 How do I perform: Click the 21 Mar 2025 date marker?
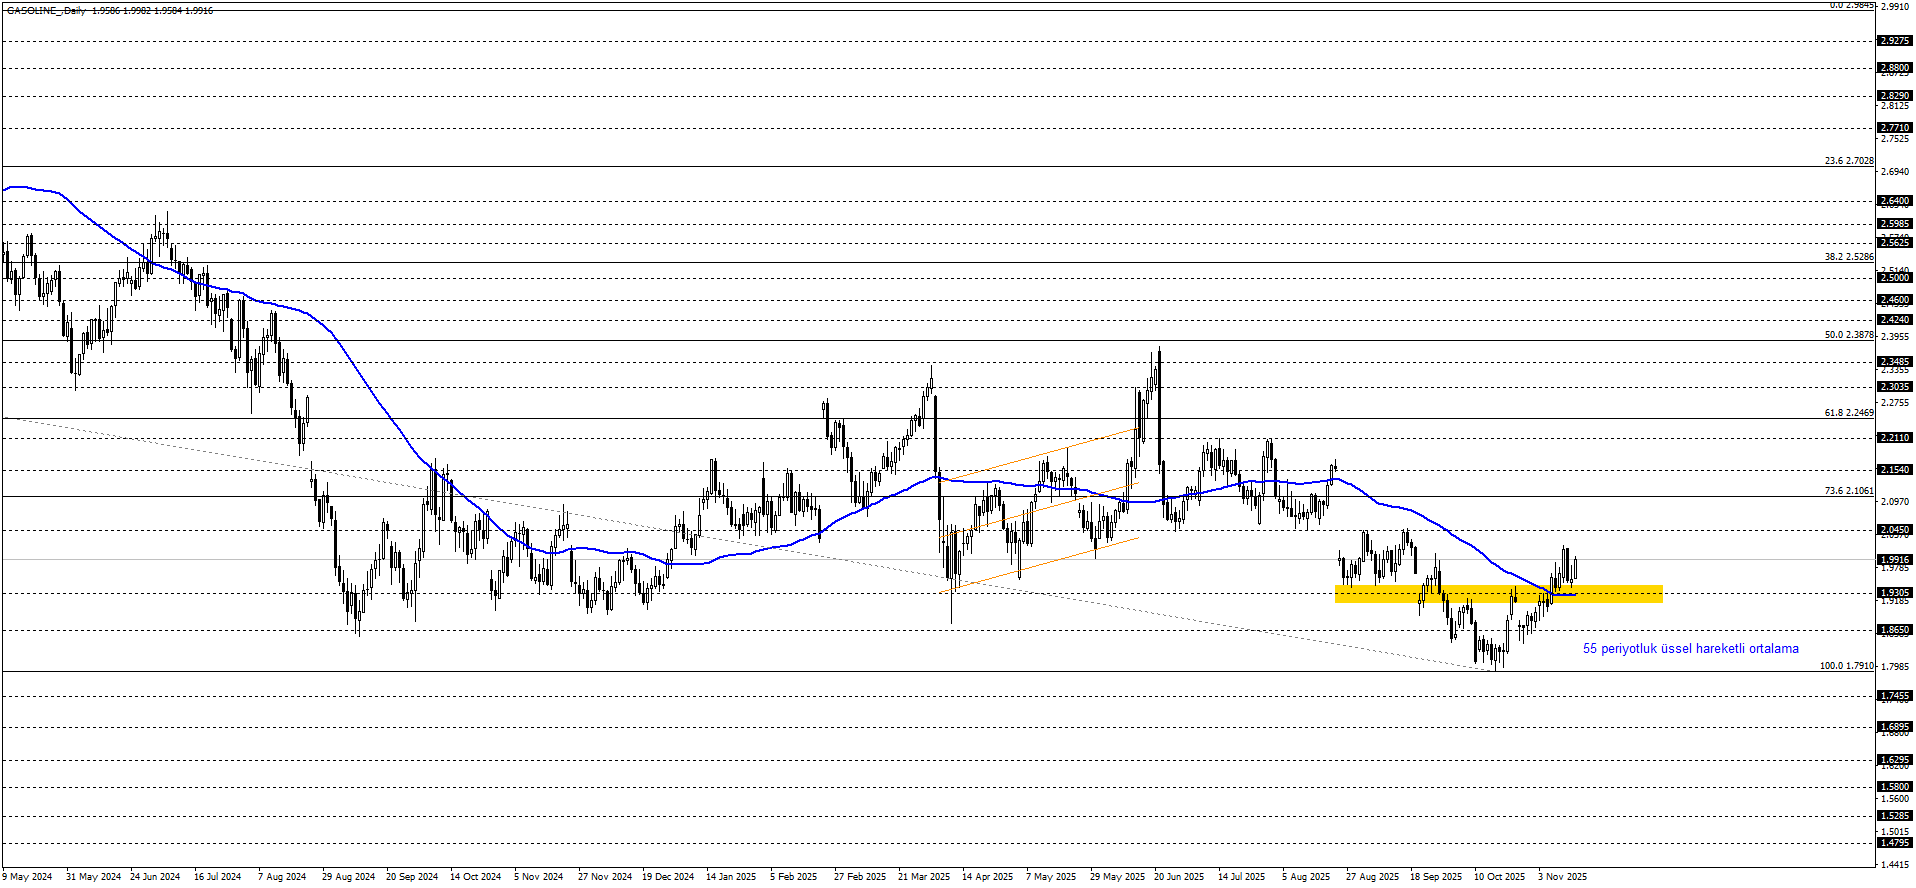(x=923, y=877)
